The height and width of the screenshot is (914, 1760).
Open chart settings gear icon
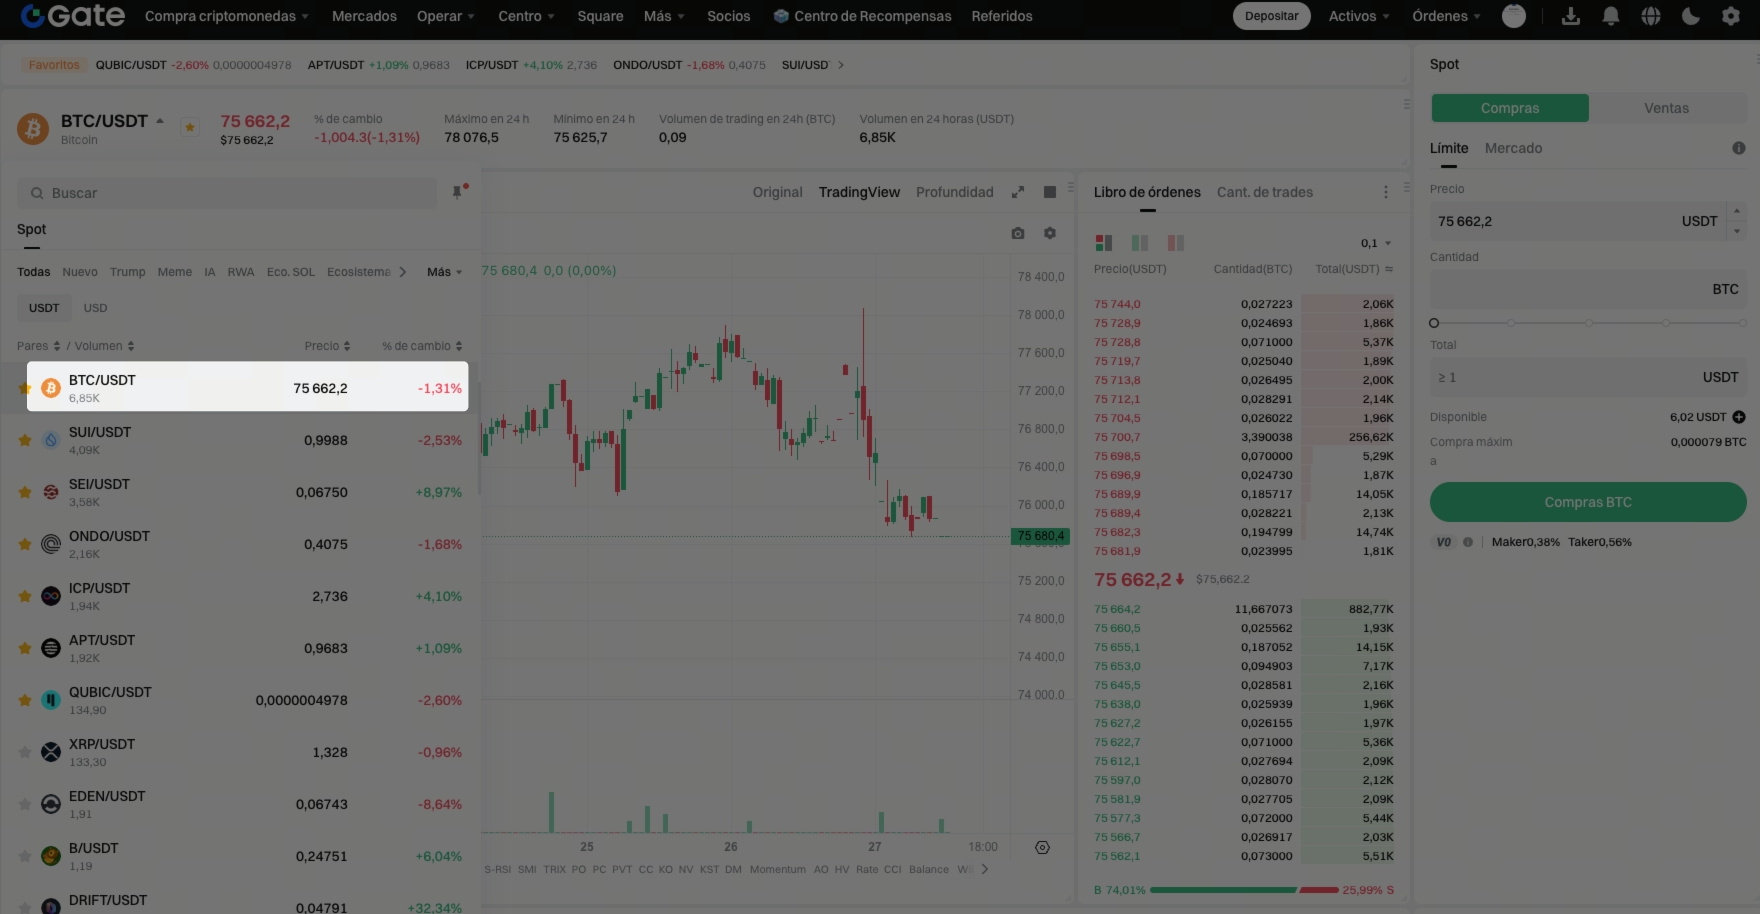[1050, 233]
